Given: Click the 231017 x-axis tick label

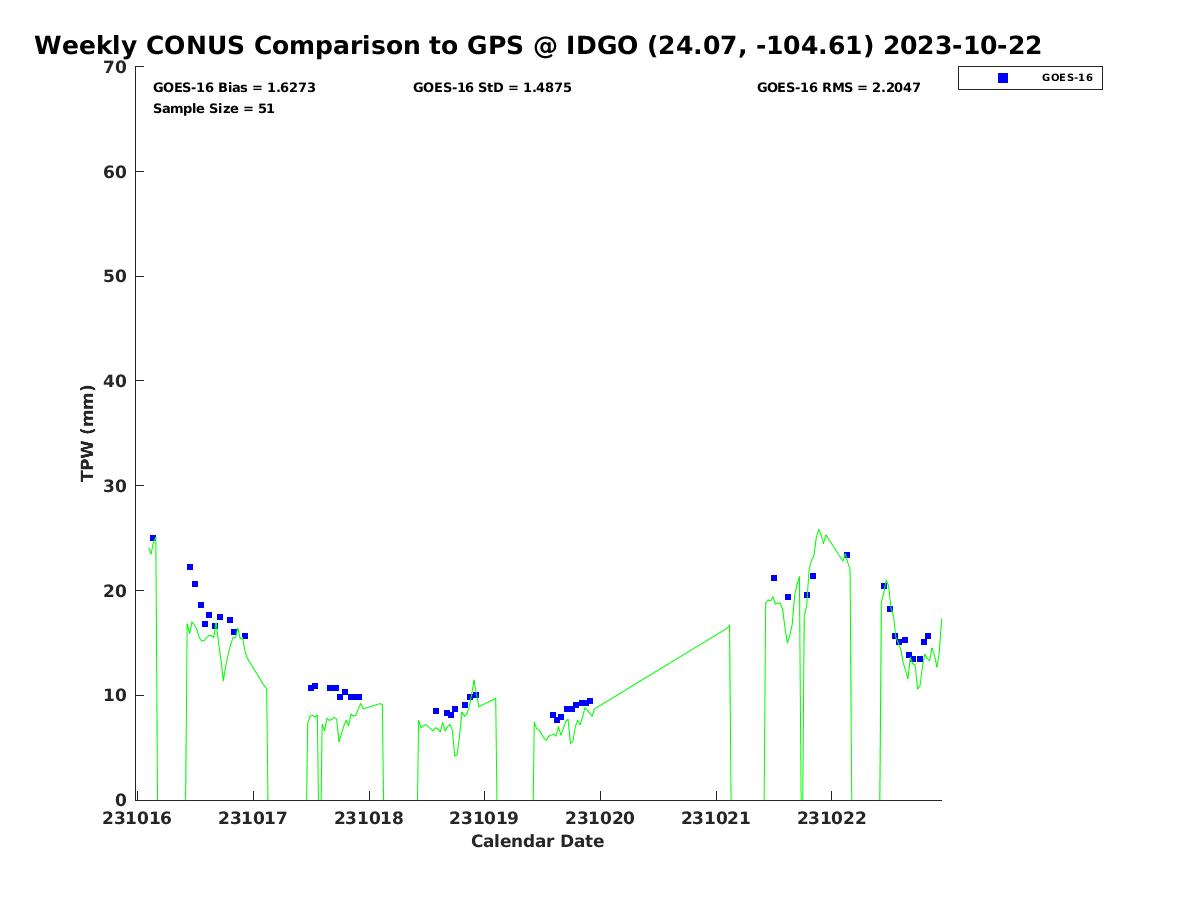Looking at the screenshot, I should point(253,818).
